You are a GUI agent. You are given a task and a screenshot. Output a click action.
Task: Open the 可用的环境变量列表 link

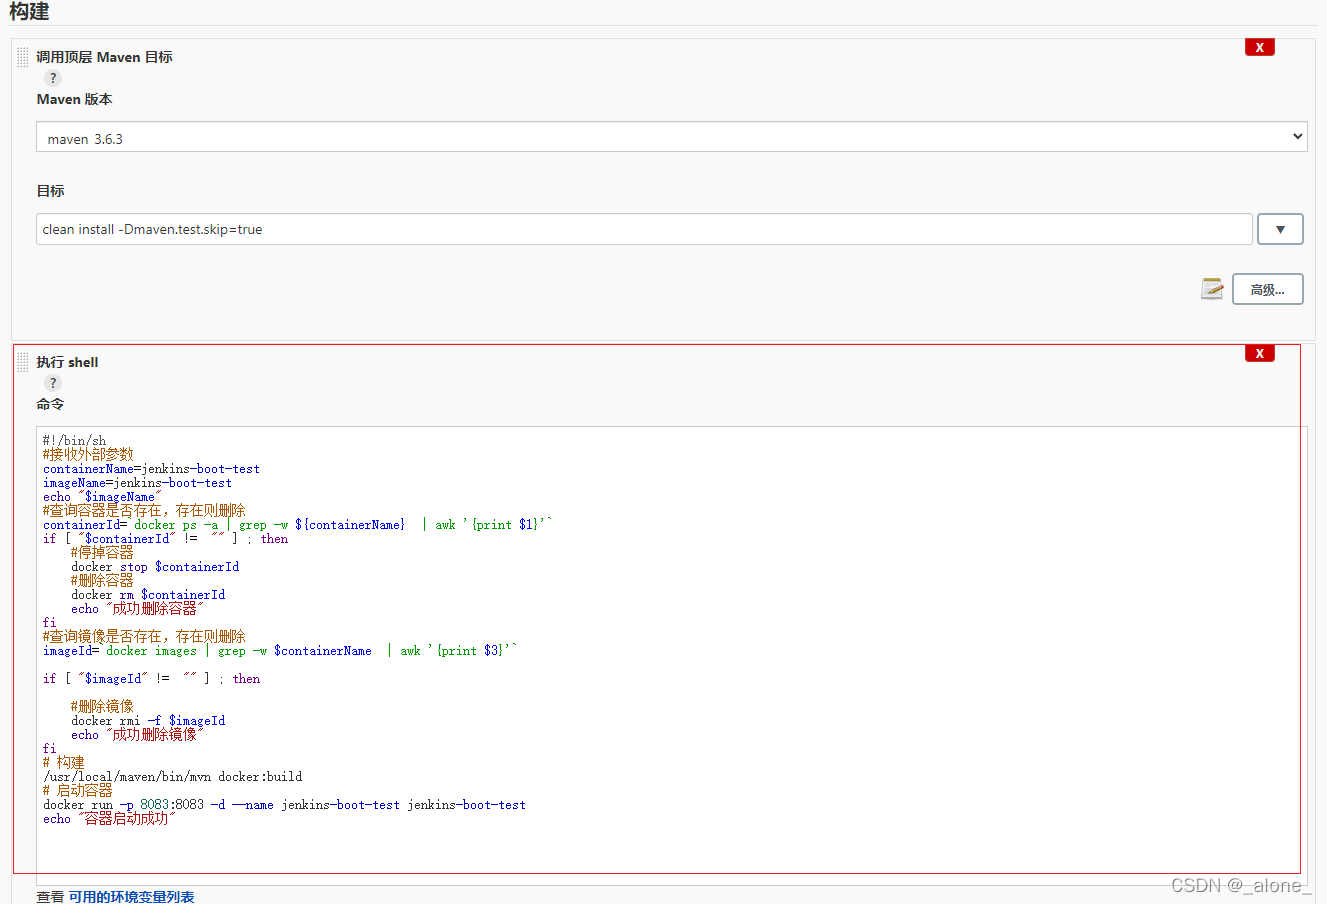click(131, 897)
